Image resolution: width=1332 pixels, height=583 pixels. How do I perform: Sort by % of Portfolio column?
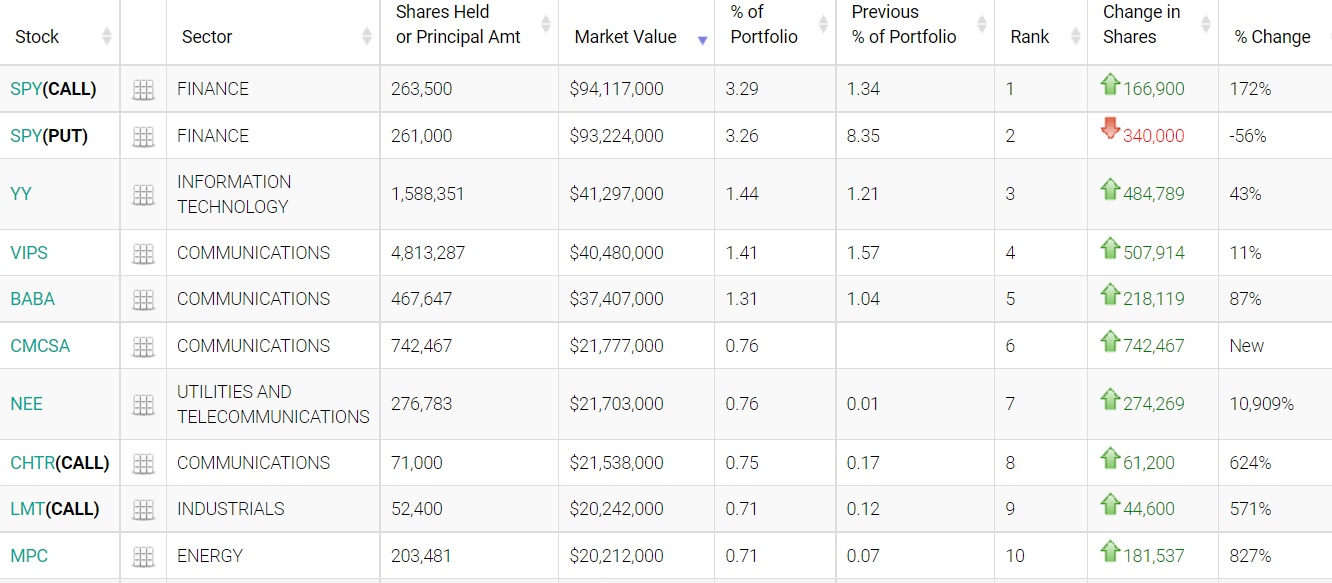click(823, 24)
